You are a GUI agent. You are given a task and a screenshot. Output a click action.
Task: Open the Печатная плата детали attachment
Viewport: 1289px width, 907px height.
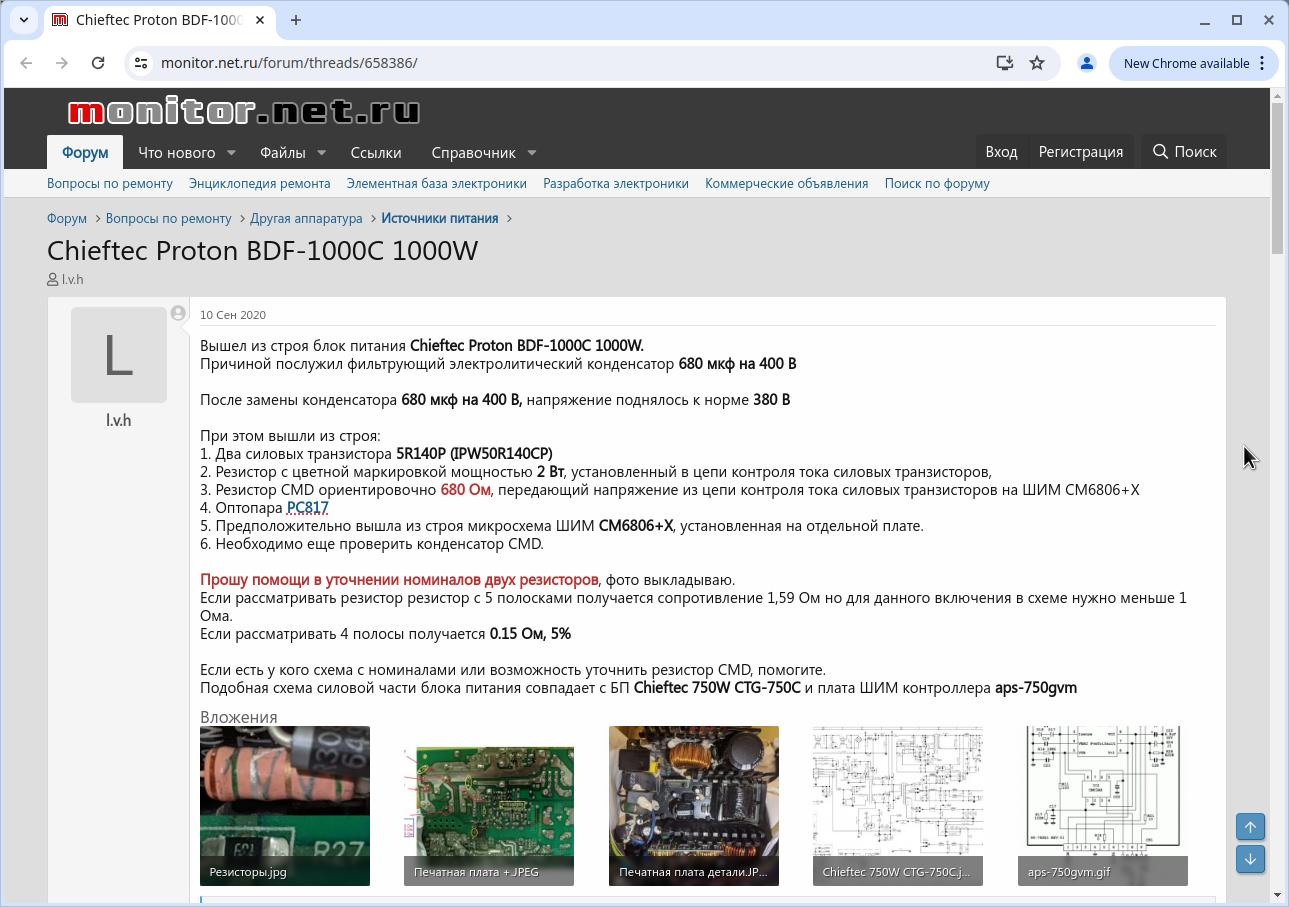click(694, 806)
